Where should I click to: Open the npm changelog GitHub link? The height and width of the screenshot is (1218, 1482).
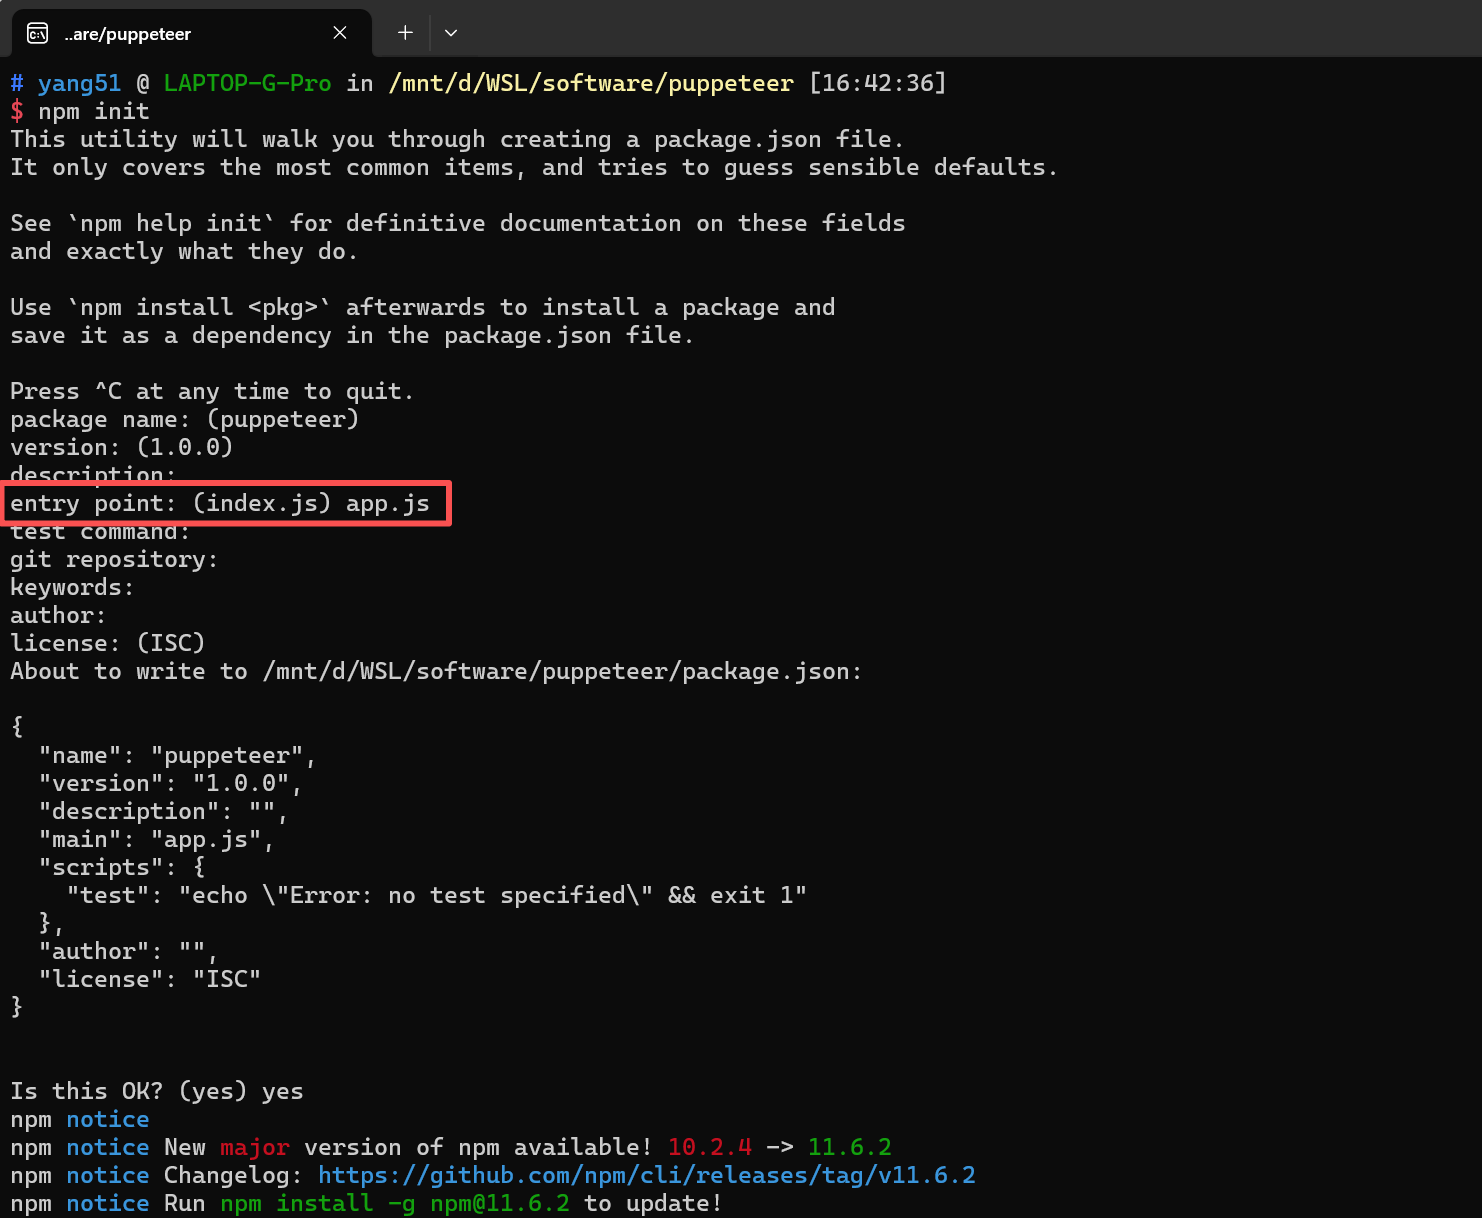pos(647,1175)
